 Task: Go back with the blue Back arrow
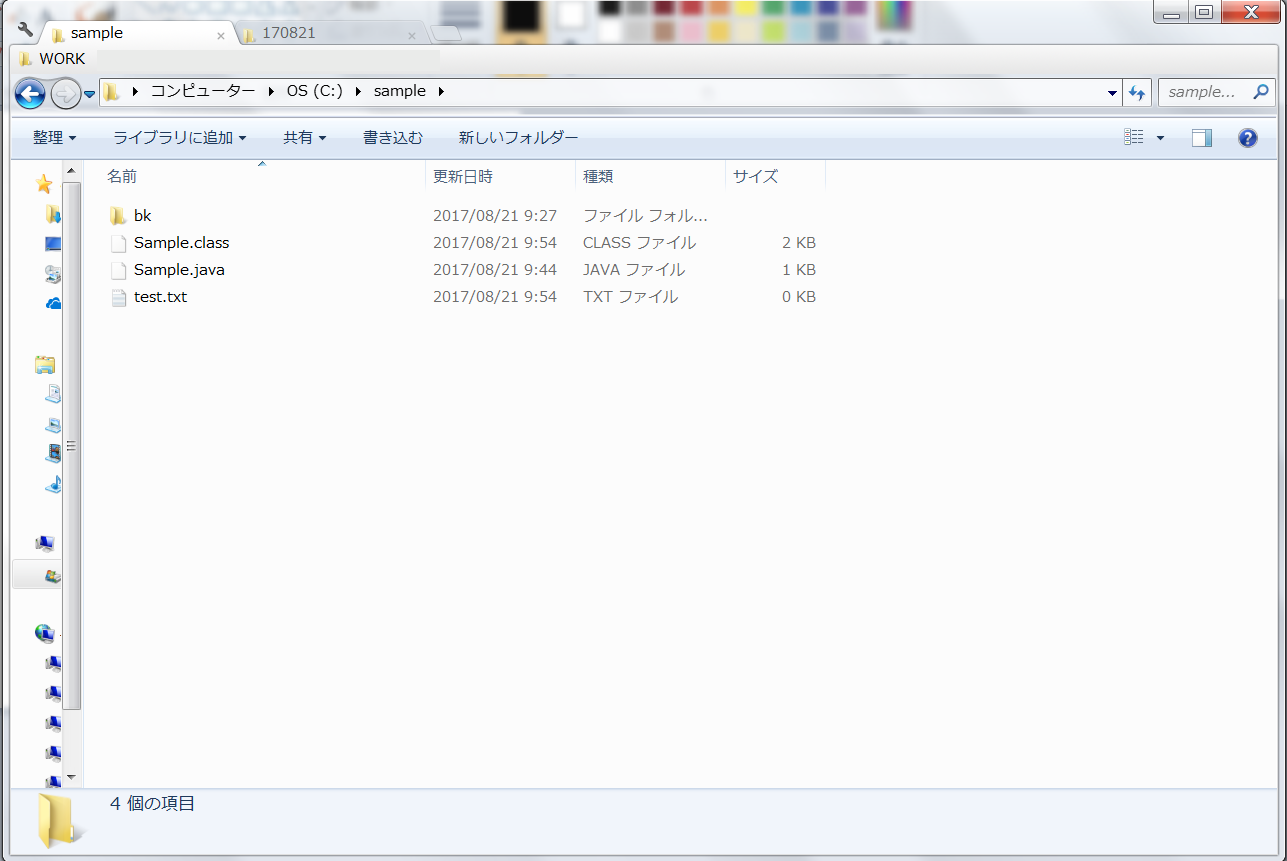[30, 94]
